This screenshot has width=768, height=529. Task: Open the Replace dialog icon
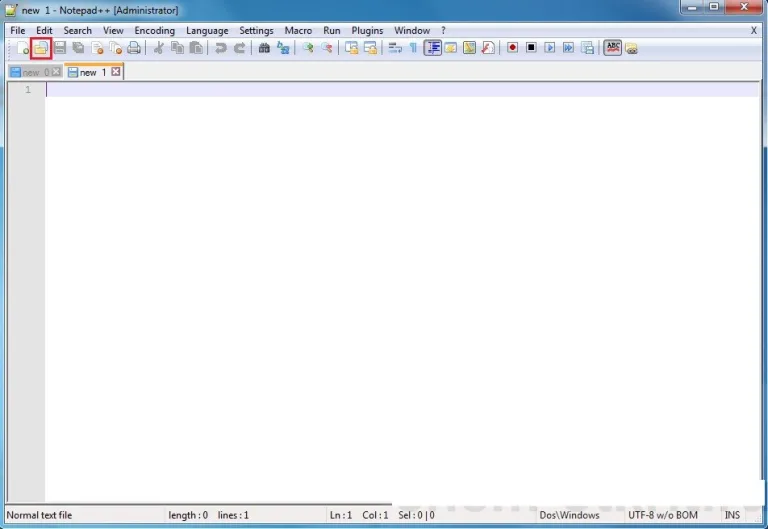[x=283, y=48]
